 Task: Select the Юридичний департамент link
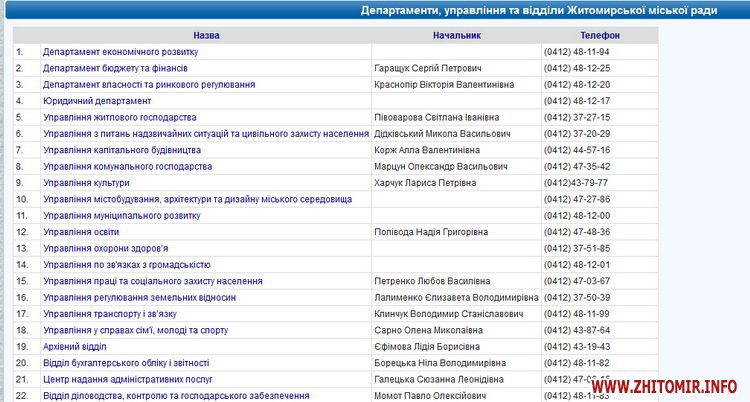pos(97,101)
